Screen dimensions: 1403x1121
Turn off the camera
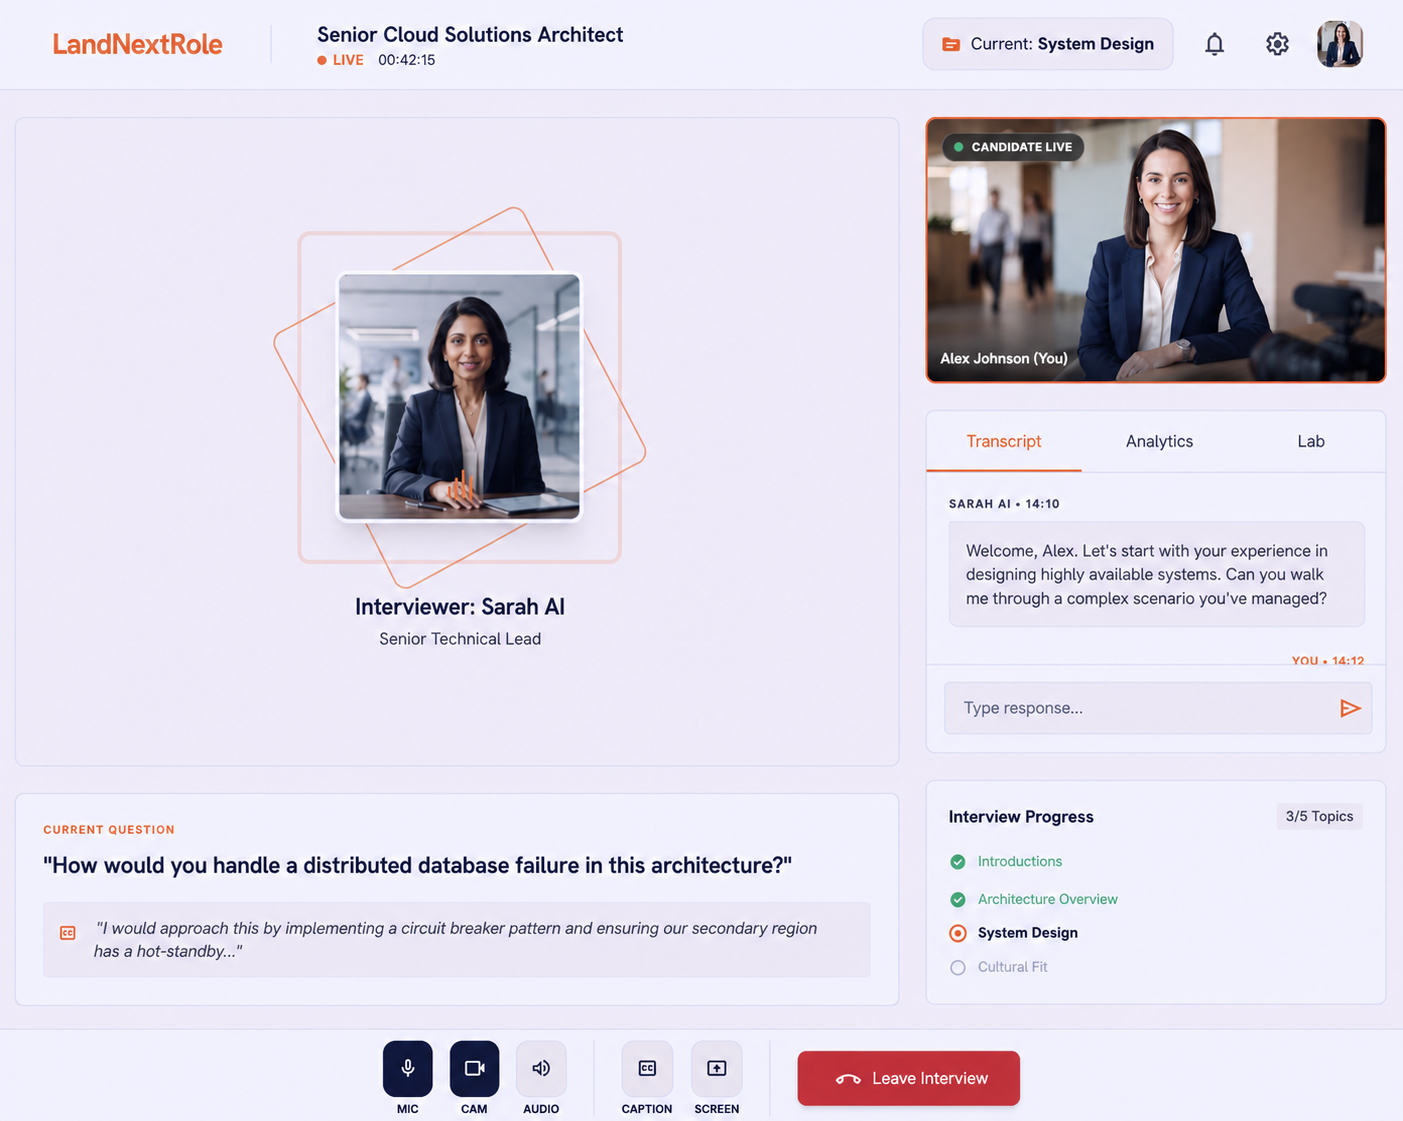click(x=474, y=1068)
